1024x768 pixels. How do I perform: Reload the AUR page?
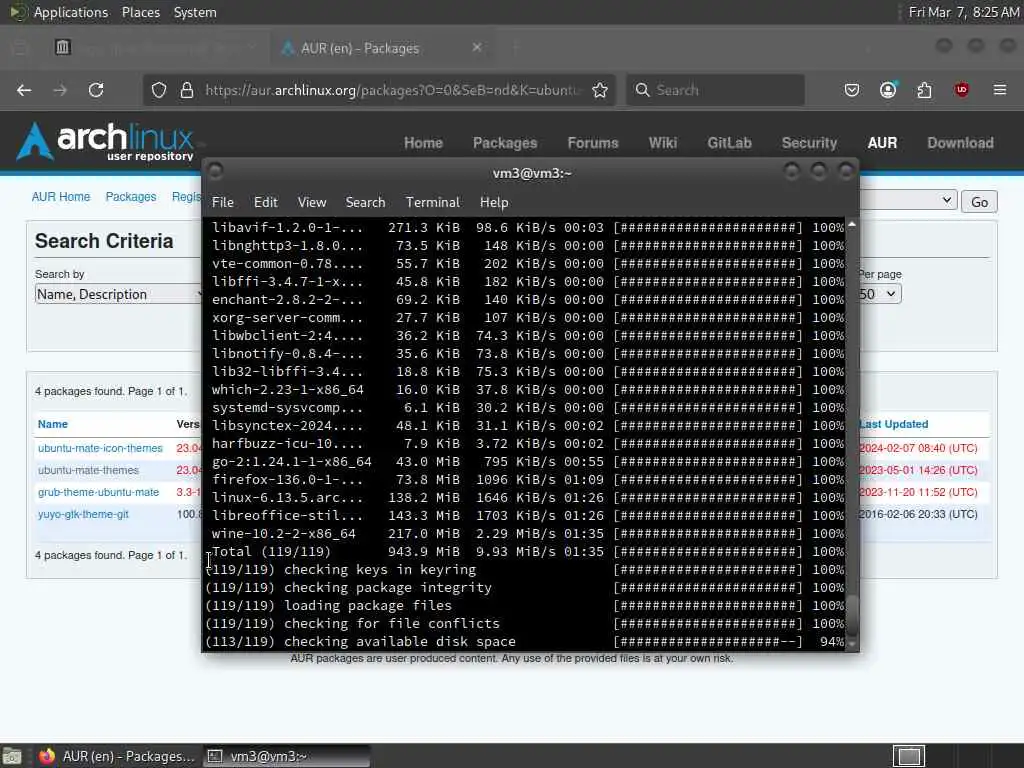pyautogui.click(x=96, y=90)
